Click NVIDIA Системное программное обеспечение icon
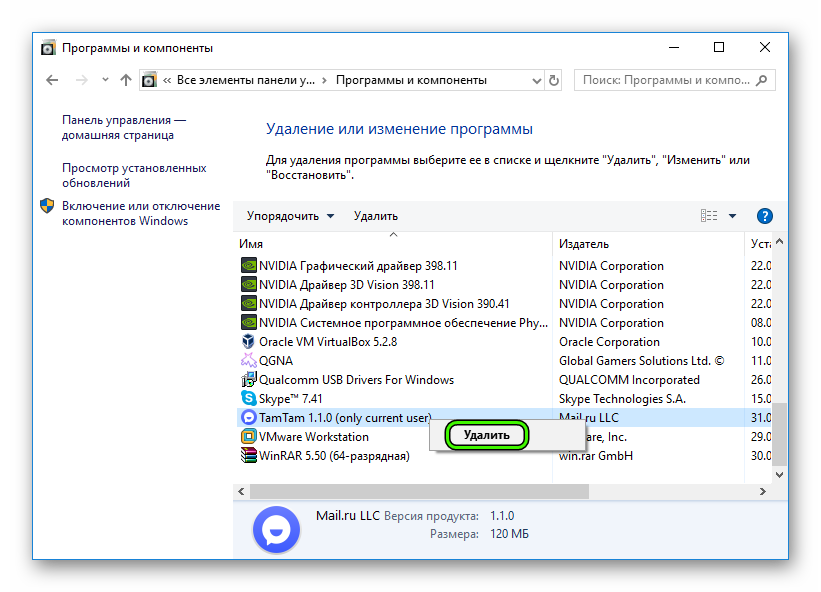This screenshot has height=592, width=821. point(248,323)
